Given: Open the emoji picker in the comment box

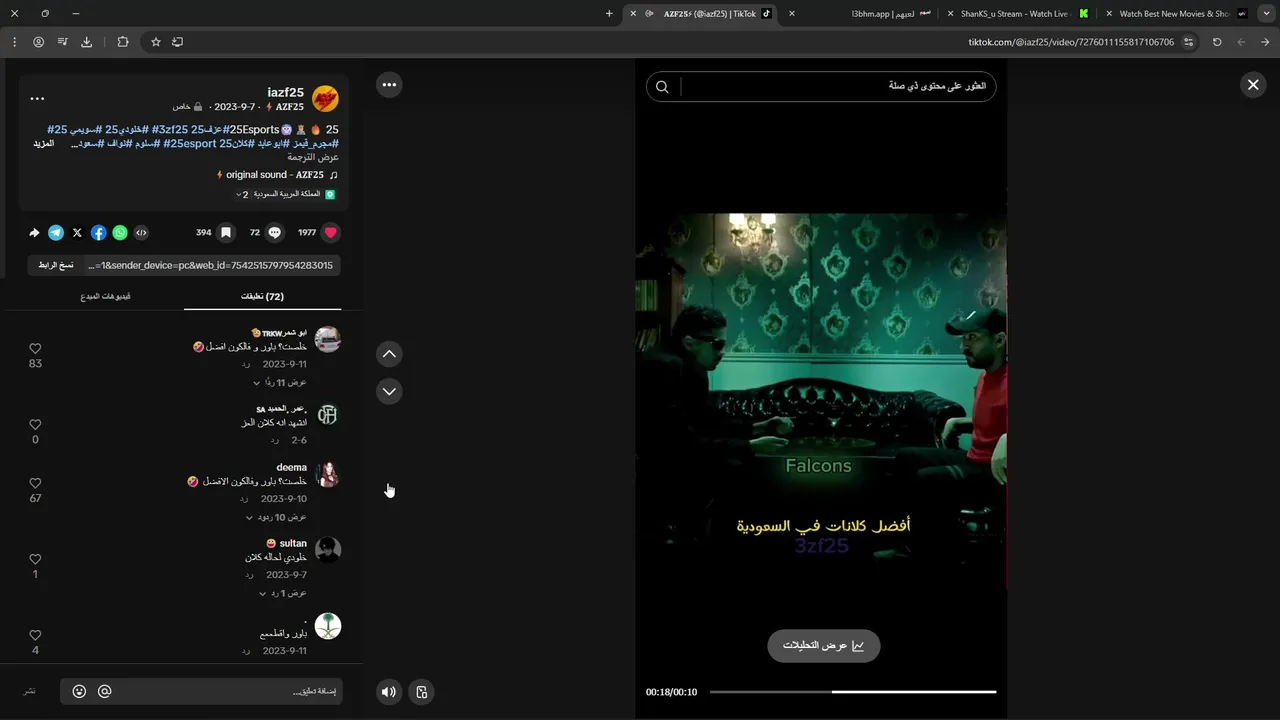Looking at the screenshot, I should tap(79, 691).
